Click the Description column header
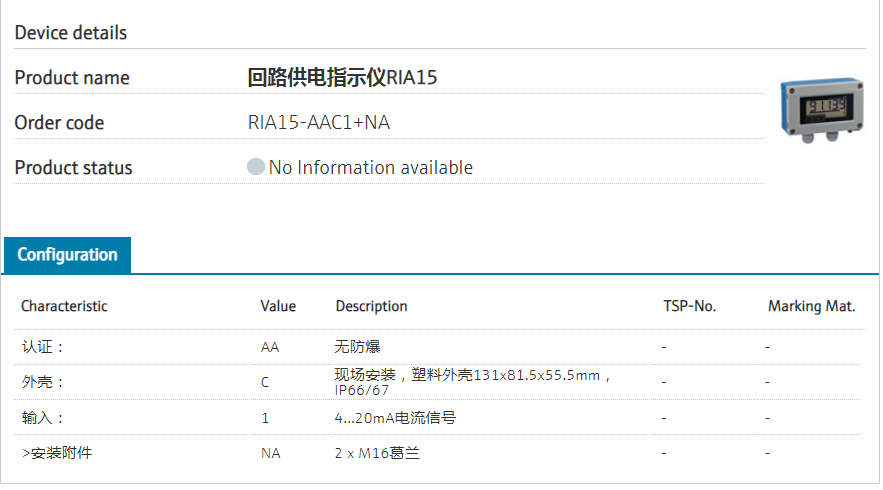Image resolution: width=883 pixels, height=490 pixels. pyautogui.click(x=371, y=306)
